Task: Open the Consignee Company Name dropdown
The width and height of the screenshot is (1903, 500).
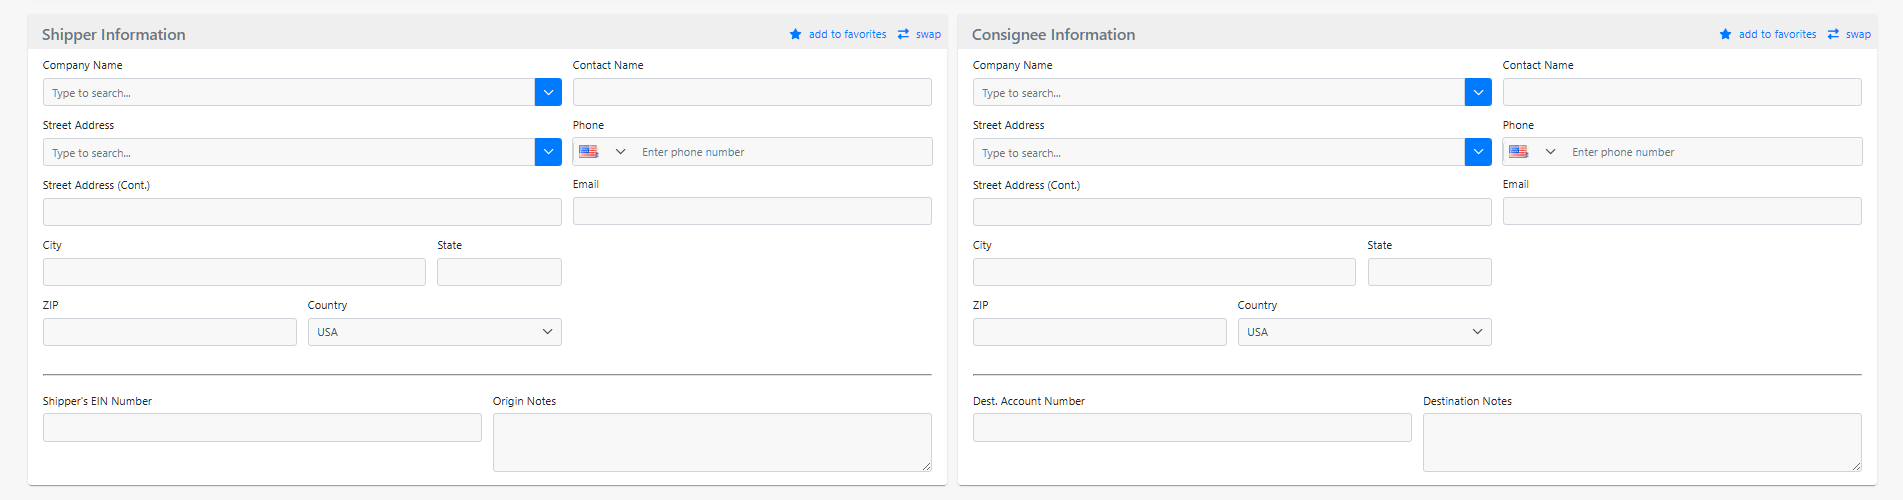Action: point(1478,92)
